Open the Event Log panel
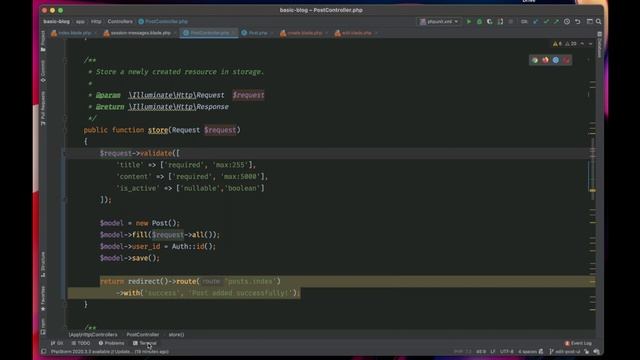 578,343
